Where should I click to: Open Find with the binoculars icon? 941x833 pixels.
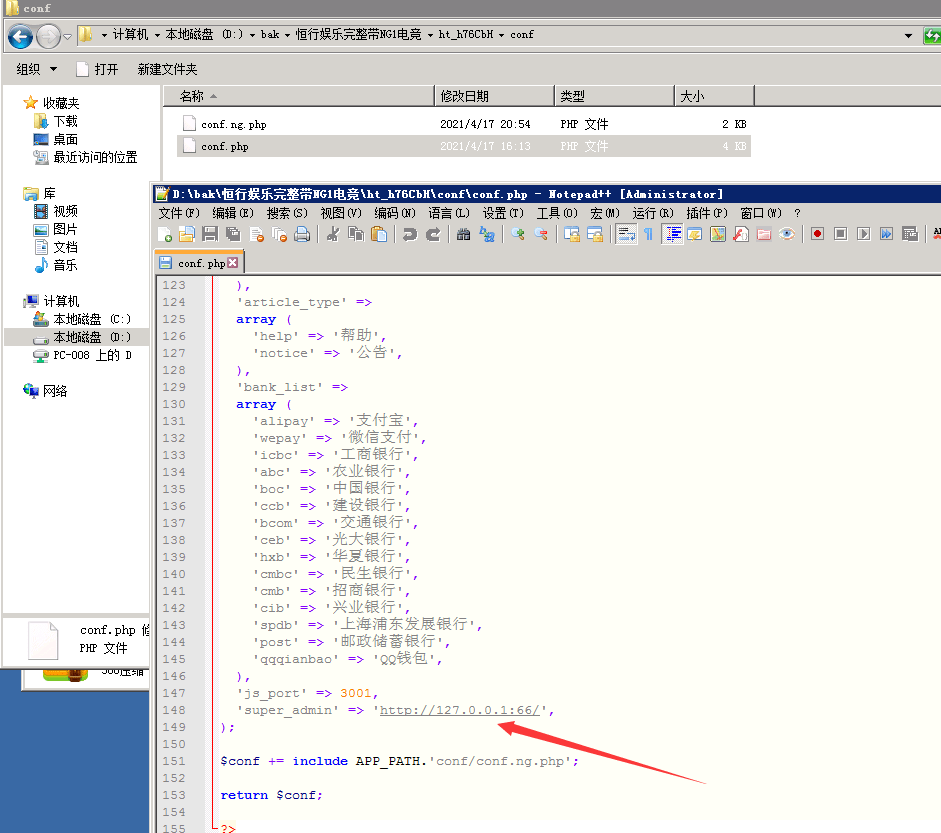tap(463, 234)
